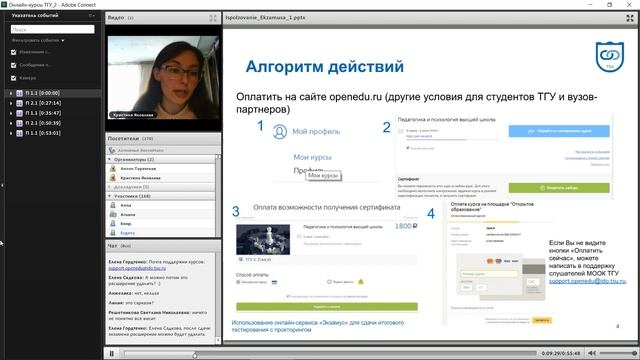
Task: Select the blue highlighted participant name
Action: click(x=127, y=233)
